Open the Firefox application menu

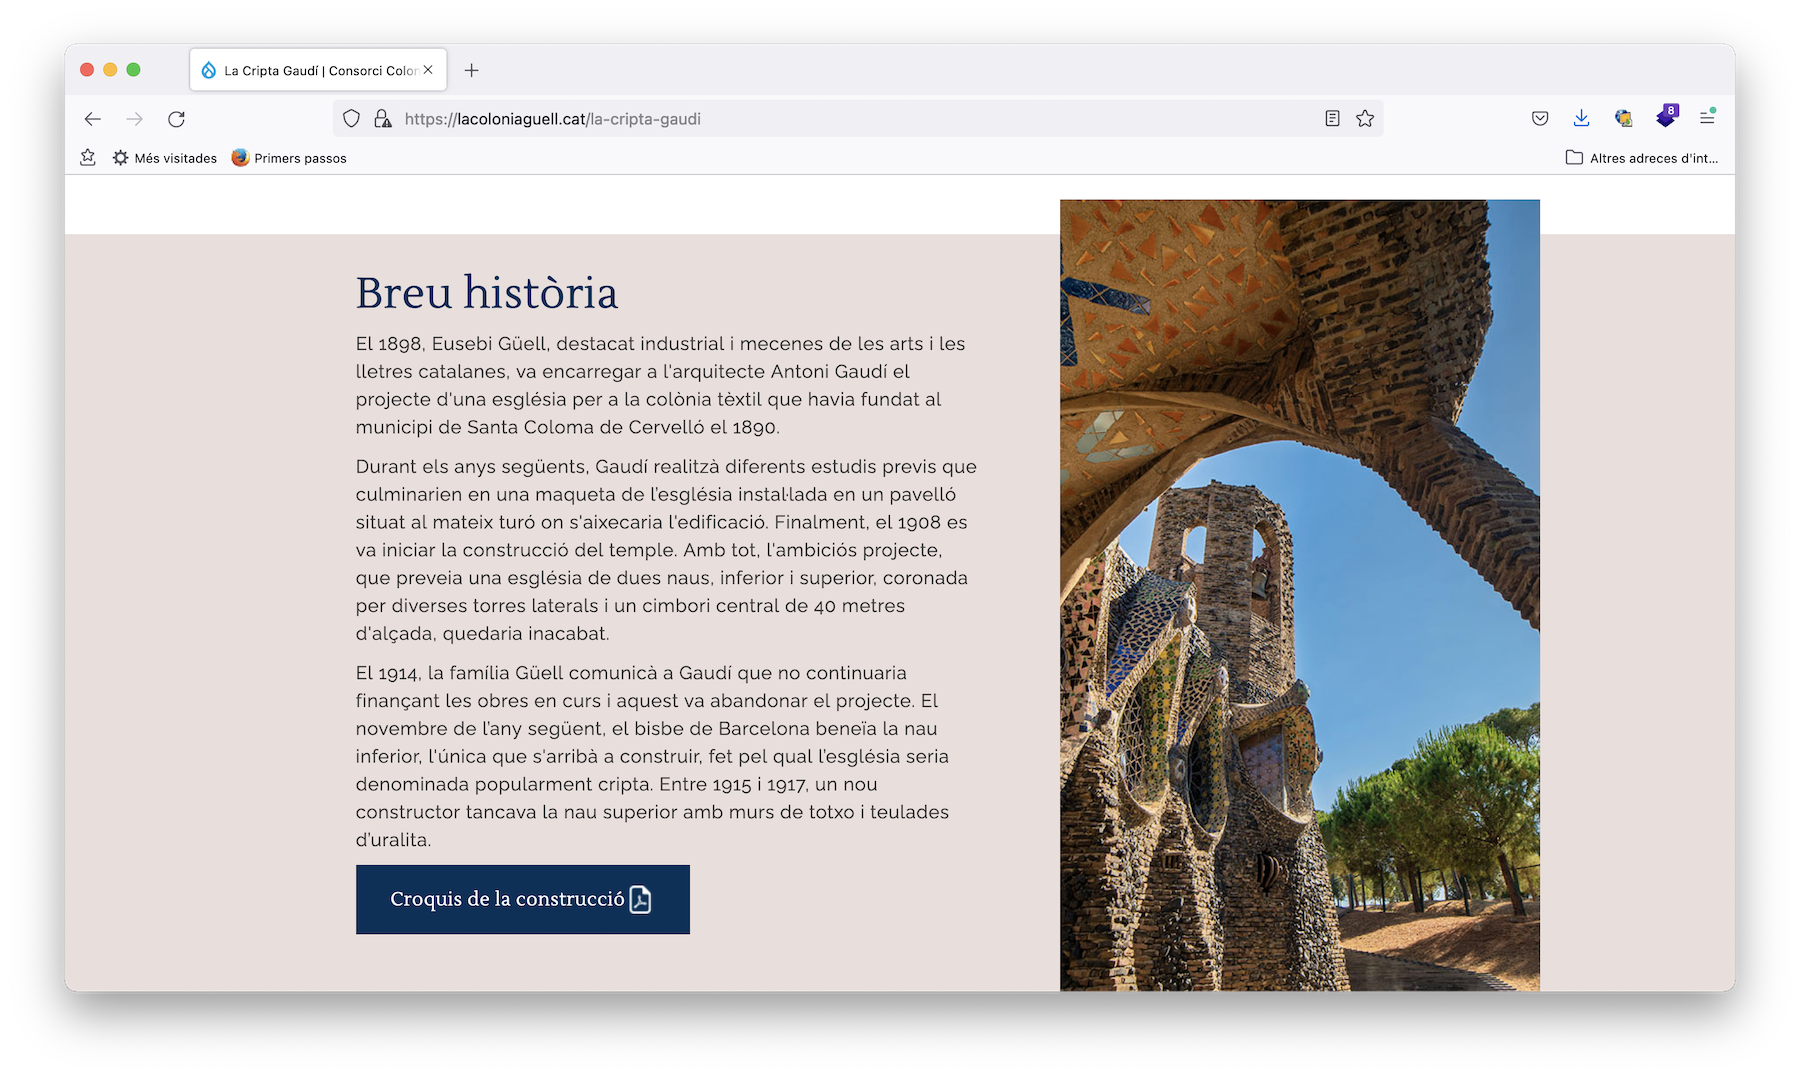coord(1707,119)
